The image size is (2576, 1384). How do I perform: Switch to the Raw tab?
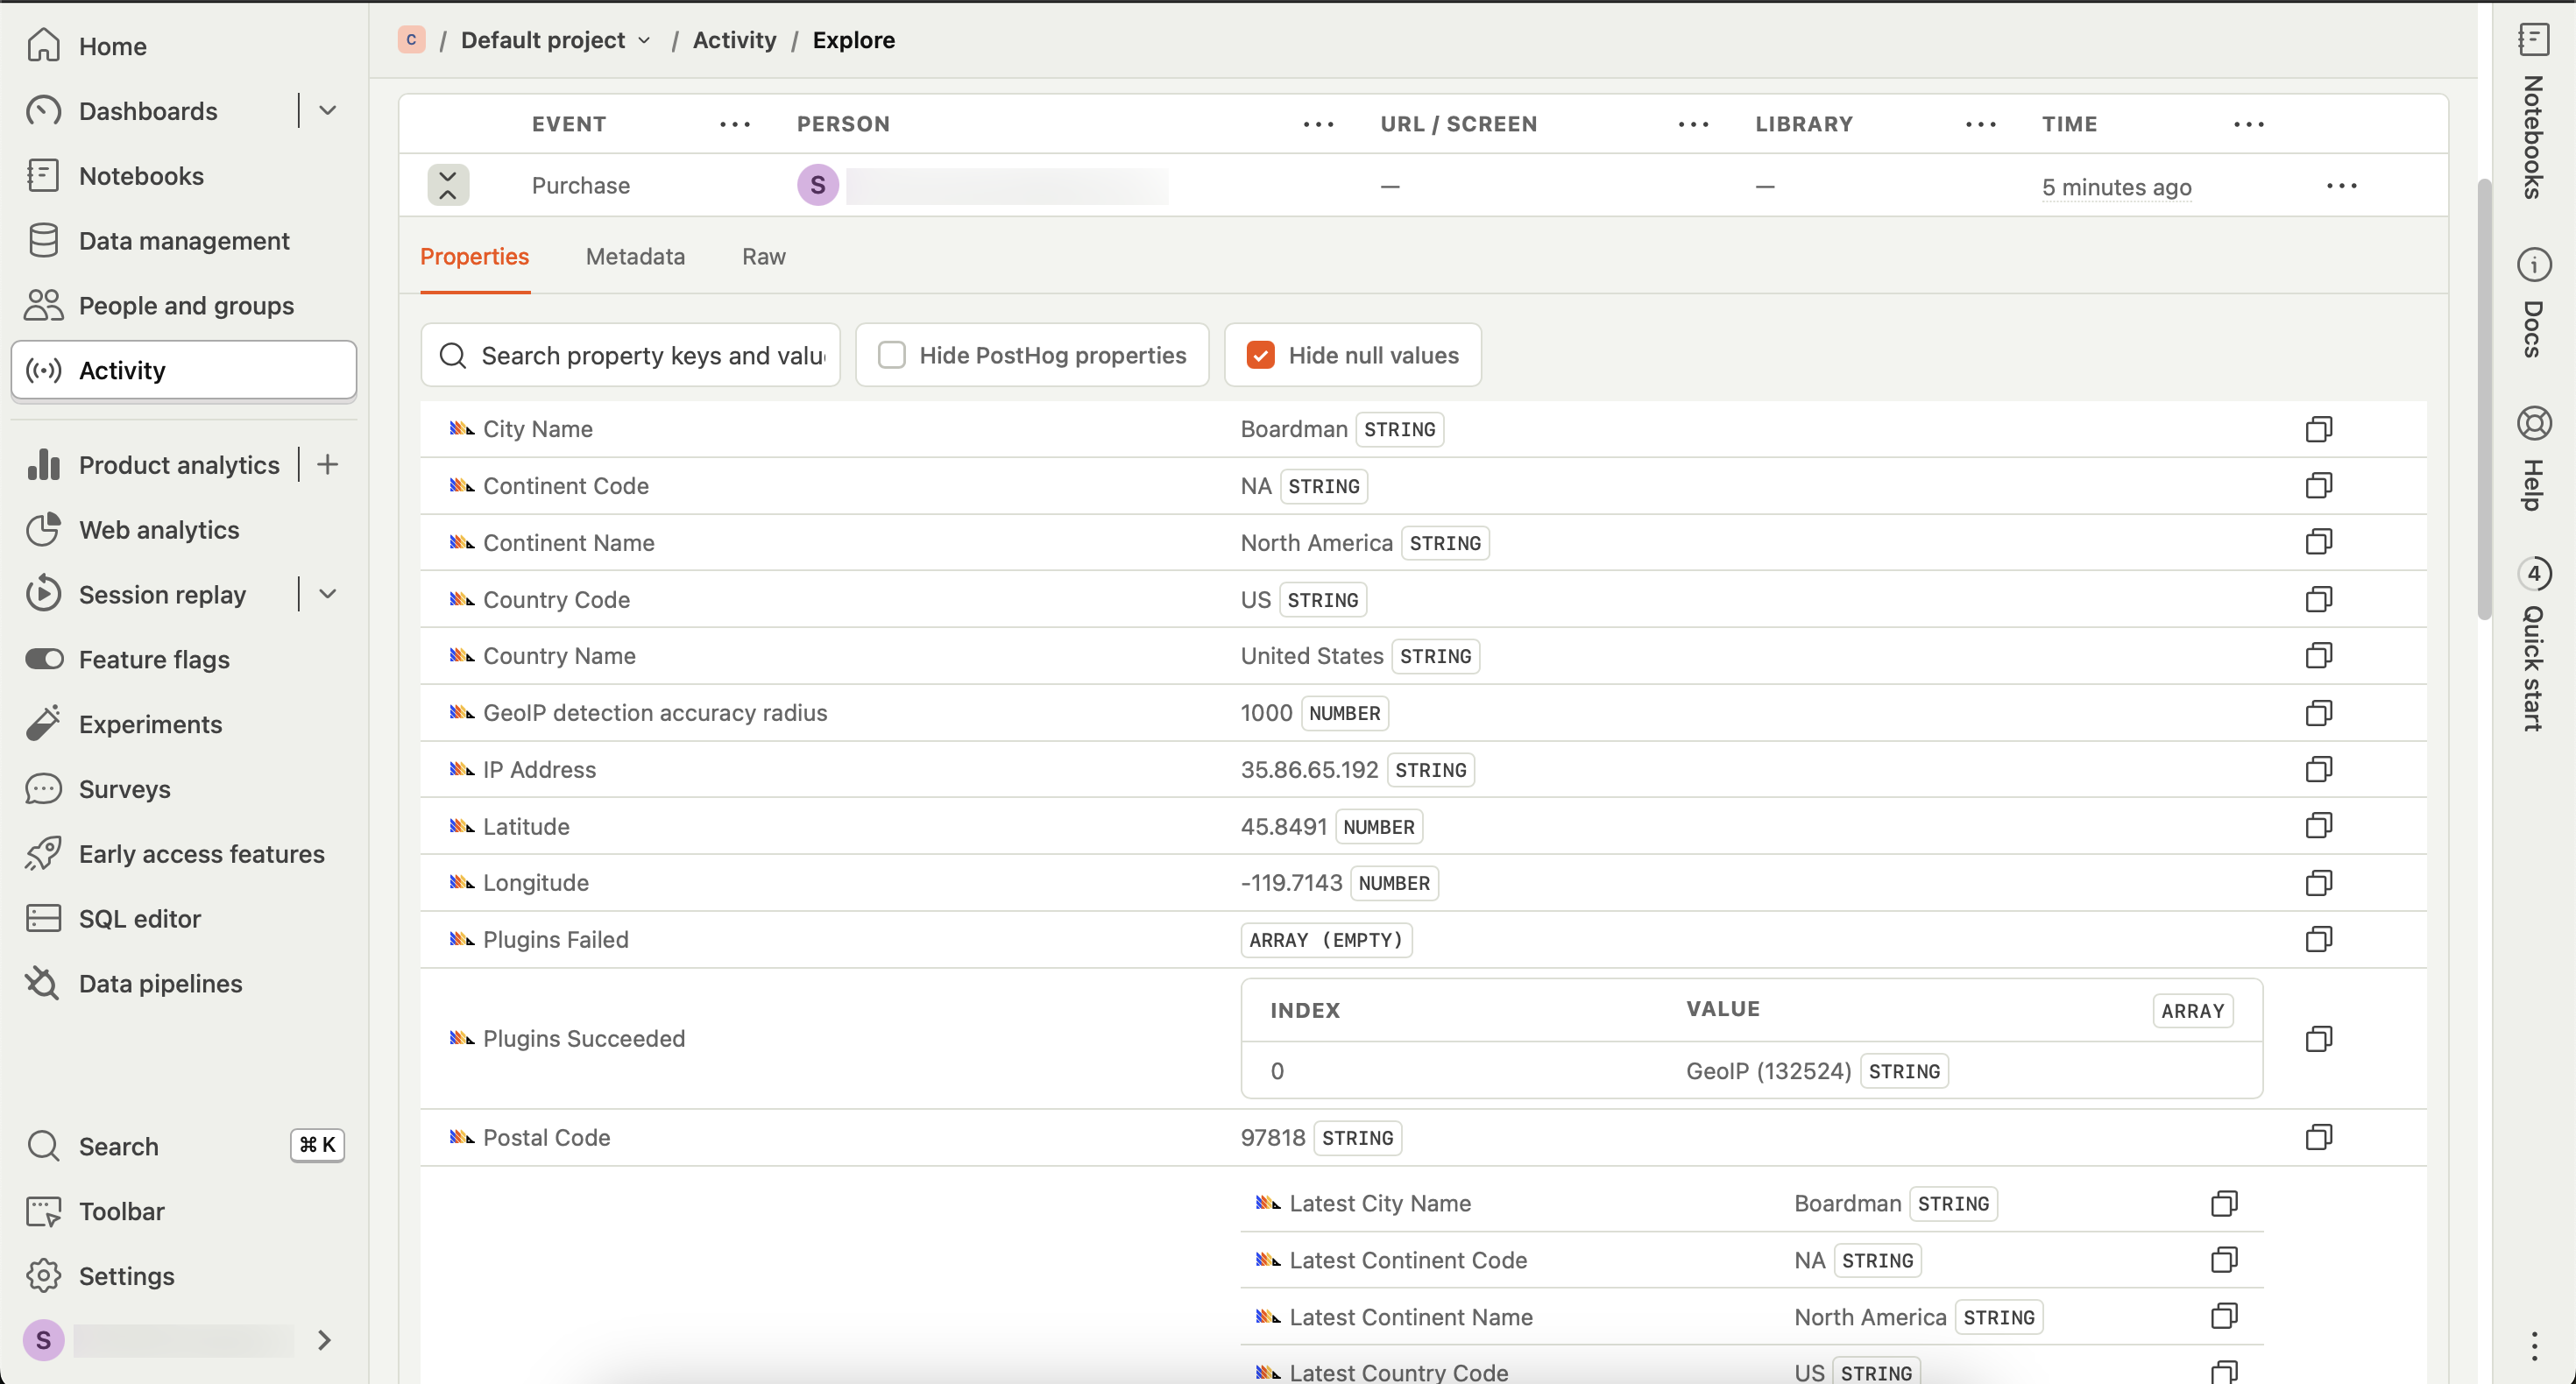pyautogui.click(x=764, y=257)
